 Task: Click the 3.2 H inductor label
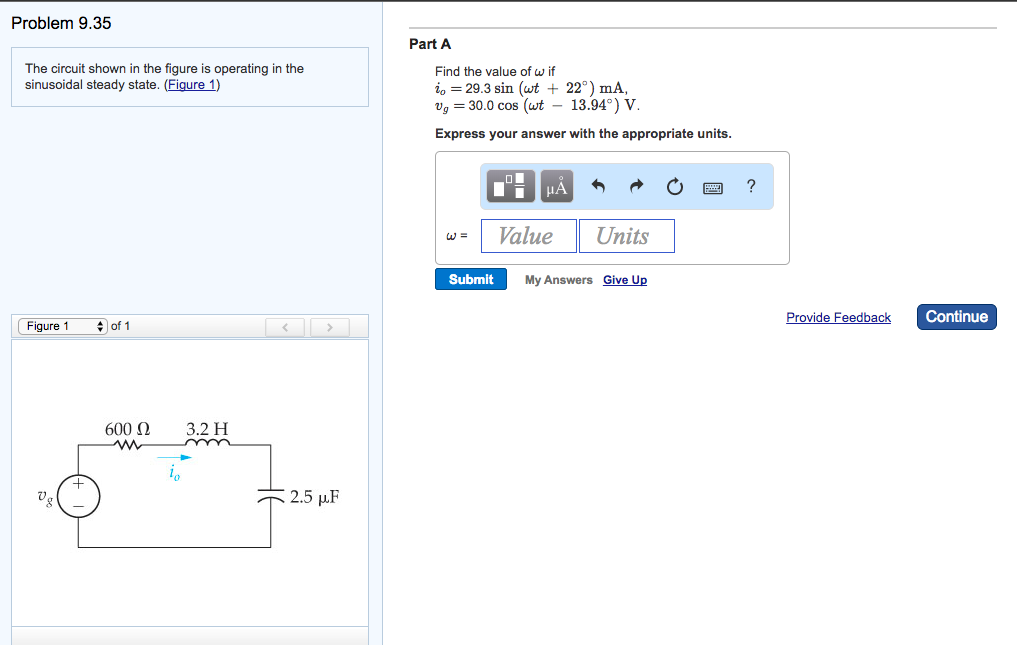point(207,429)
